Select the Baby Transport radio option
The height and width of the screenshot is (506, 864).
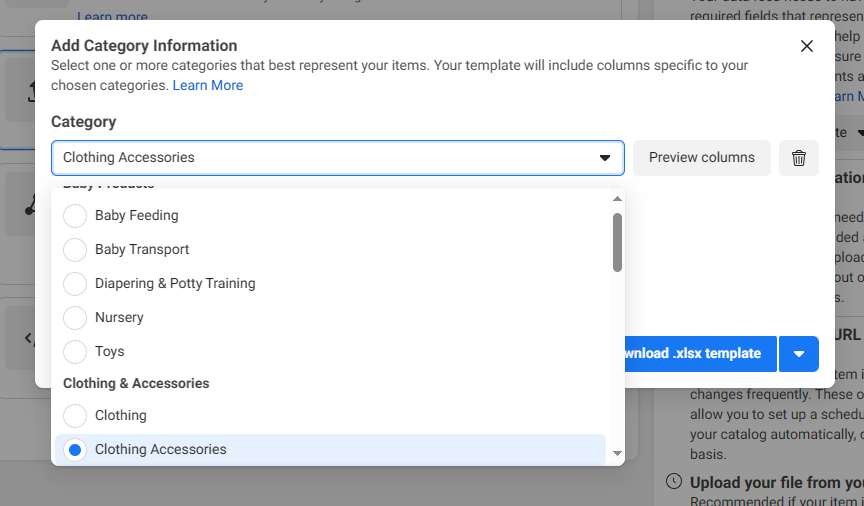point(75,250)
